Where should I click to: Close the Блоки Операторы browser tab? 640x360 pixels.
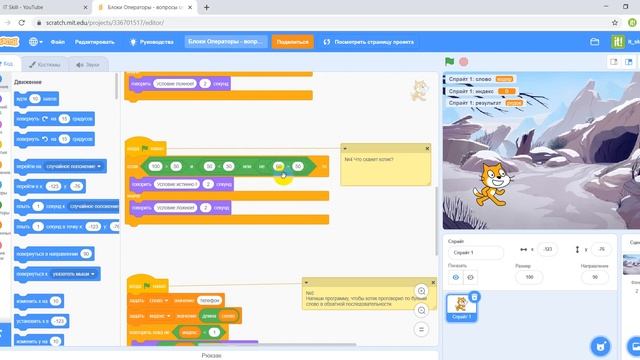pyautogui.click(x=190, y=7)
